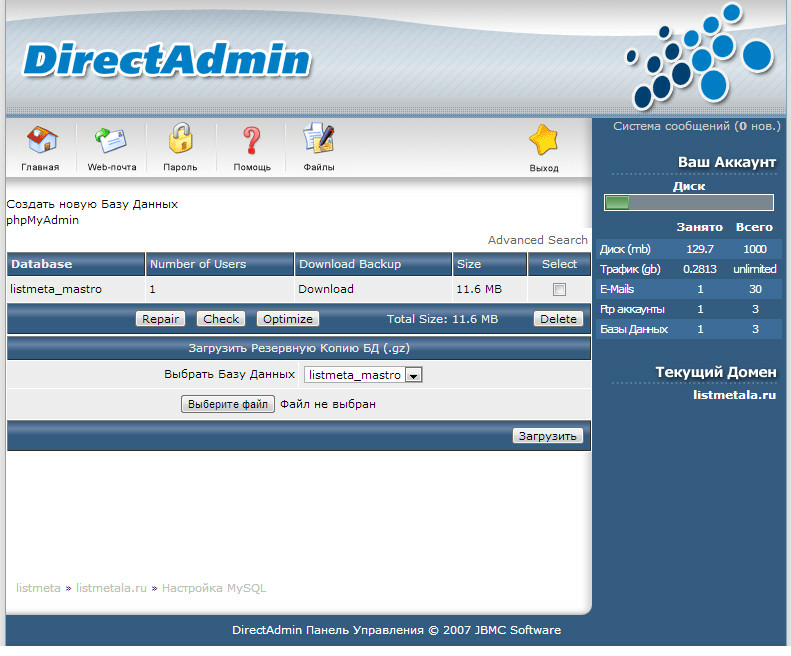The image size is (791, 656).
Task: Click the Диск (mb) row label
Action: [625, 249]
